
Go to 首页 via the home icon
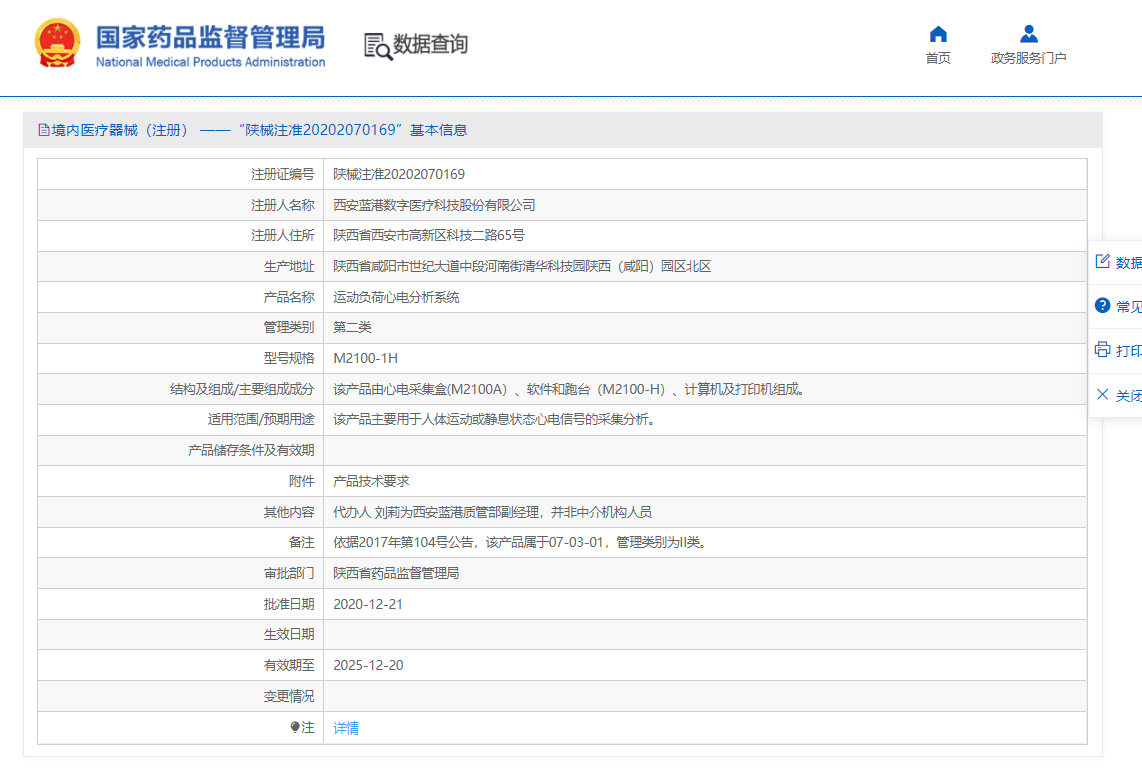pos(938,34)
